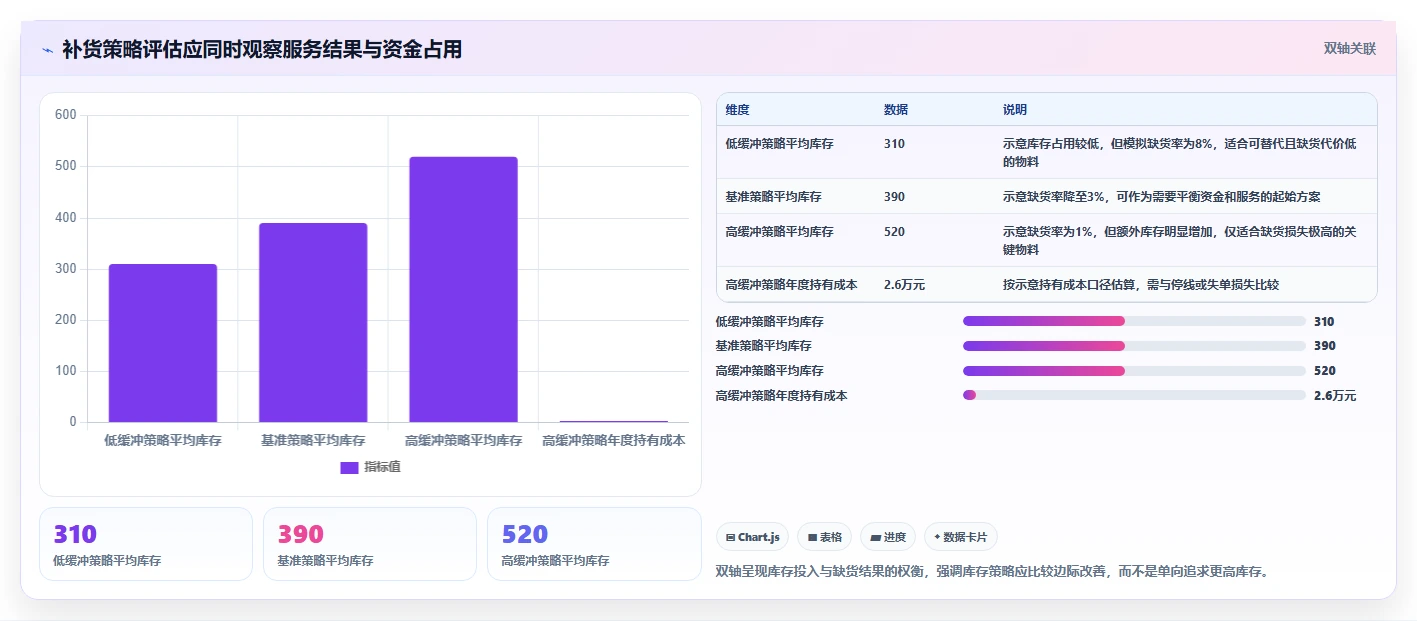
Task: Click table cell 高缓冲策略平均库存
Action: (x=780, y=232)
